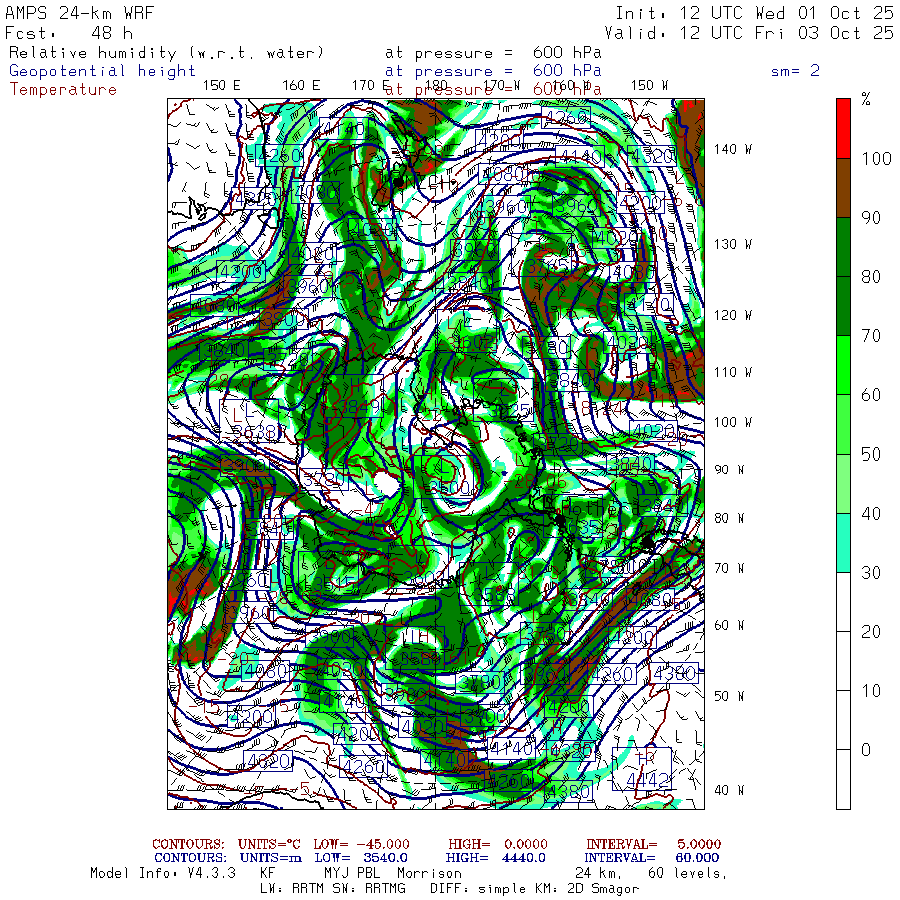Image resolution: width=900 pixels, height=900 pixels.
Task: Click the '160 E' longitude label
Action: point(301,86)
